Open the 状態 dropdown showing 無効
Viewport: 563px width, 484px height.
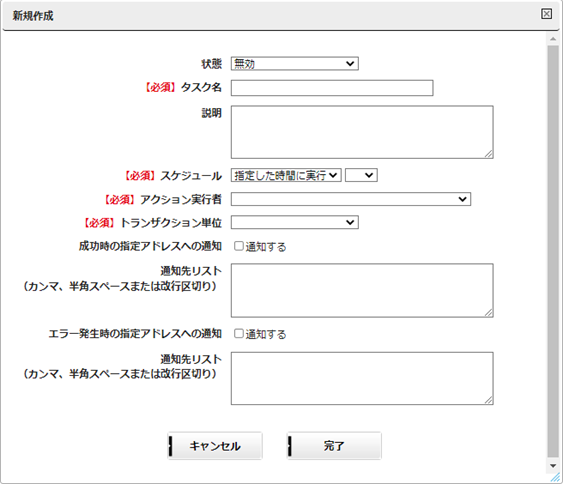click(294, 64)
